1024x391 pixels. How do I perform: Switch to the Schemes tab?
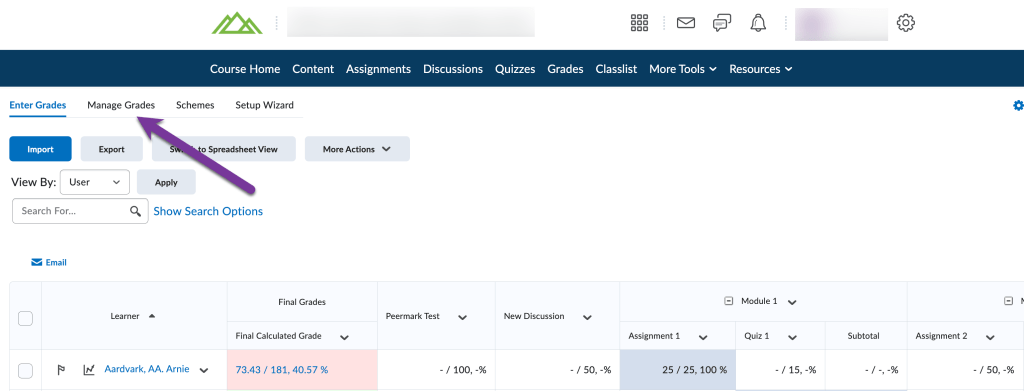pos(195,105)
